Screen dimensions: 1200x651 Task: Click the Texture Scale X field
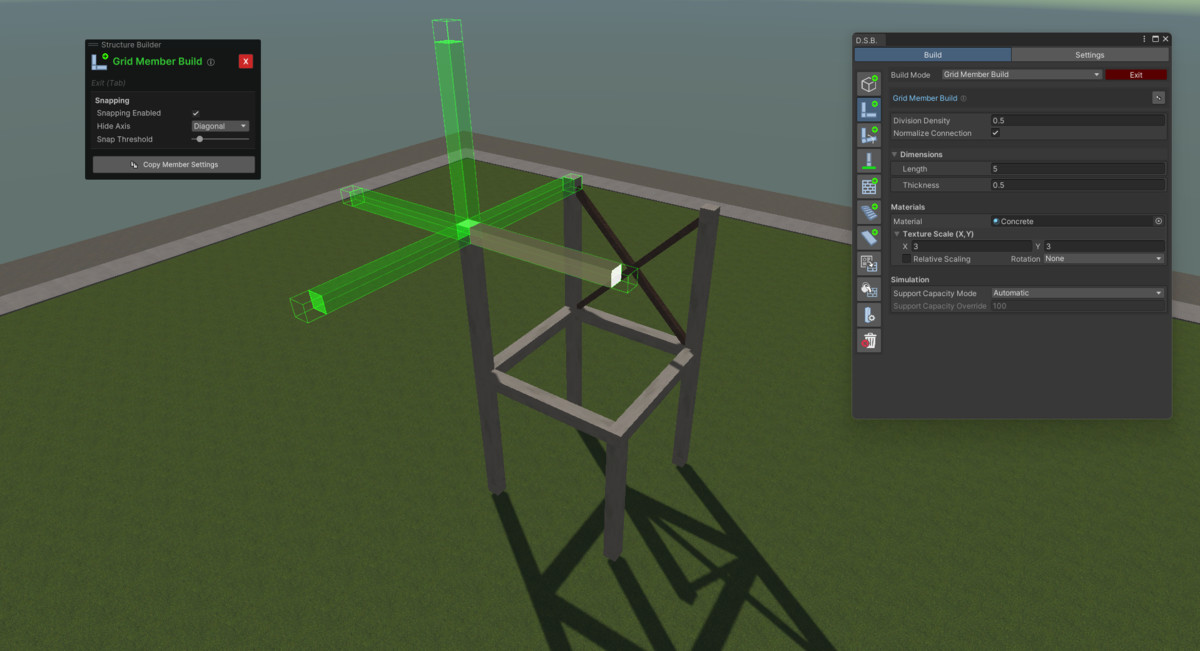coord(971,246)
